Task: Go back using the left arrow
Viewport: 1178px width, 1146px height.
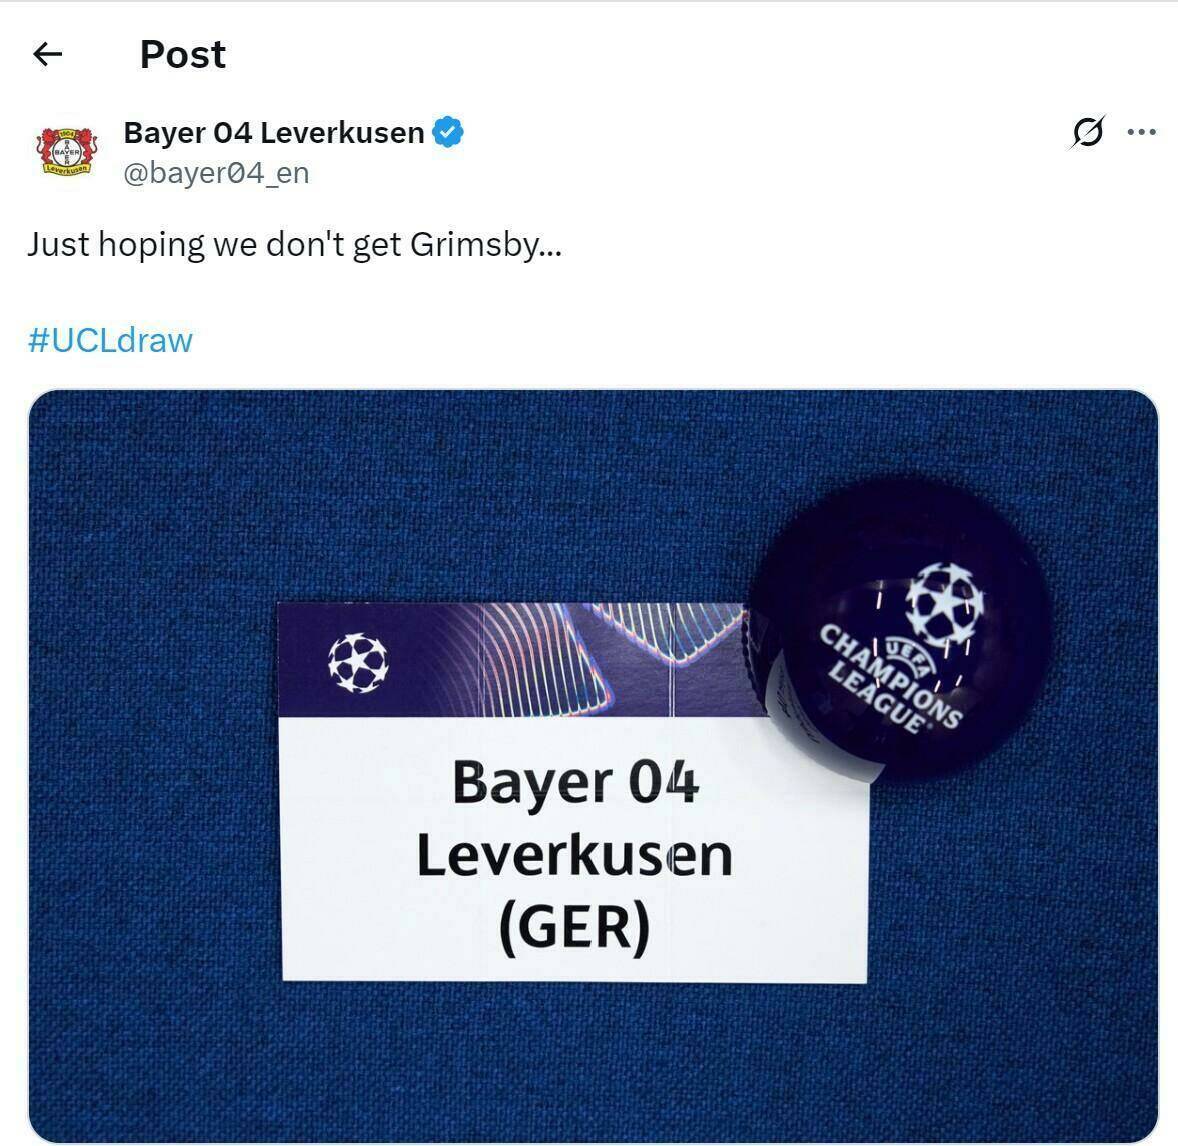Action: (x=47, y=54)
